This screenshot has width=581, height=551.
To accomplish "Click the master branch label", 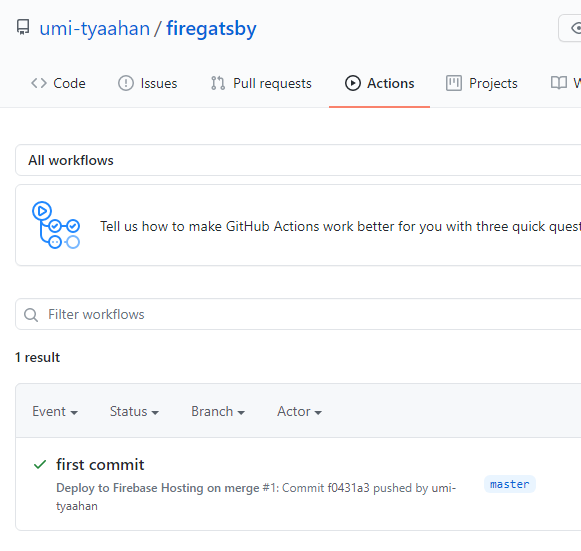I will click(x=509, y=484).
